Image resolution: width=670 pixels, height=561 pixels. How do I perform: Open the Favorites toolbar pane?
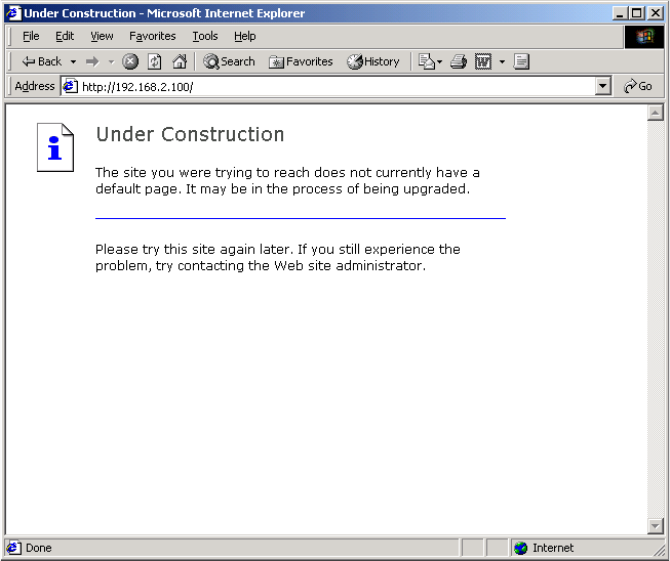301,62
